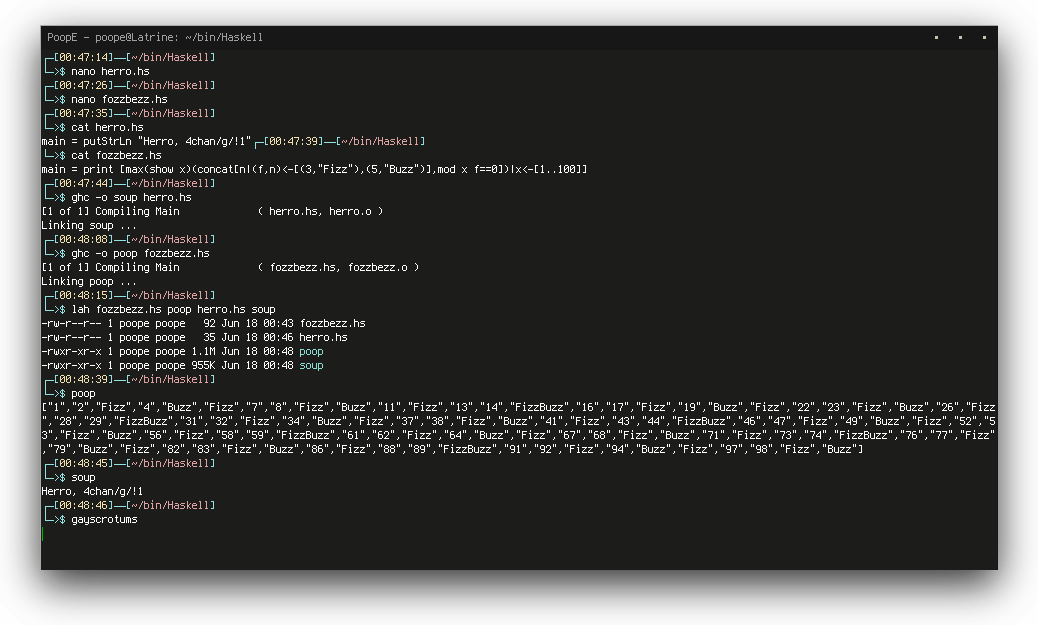Click the 'Herro, 4chan/g/!1' program output line

(92, 491)
